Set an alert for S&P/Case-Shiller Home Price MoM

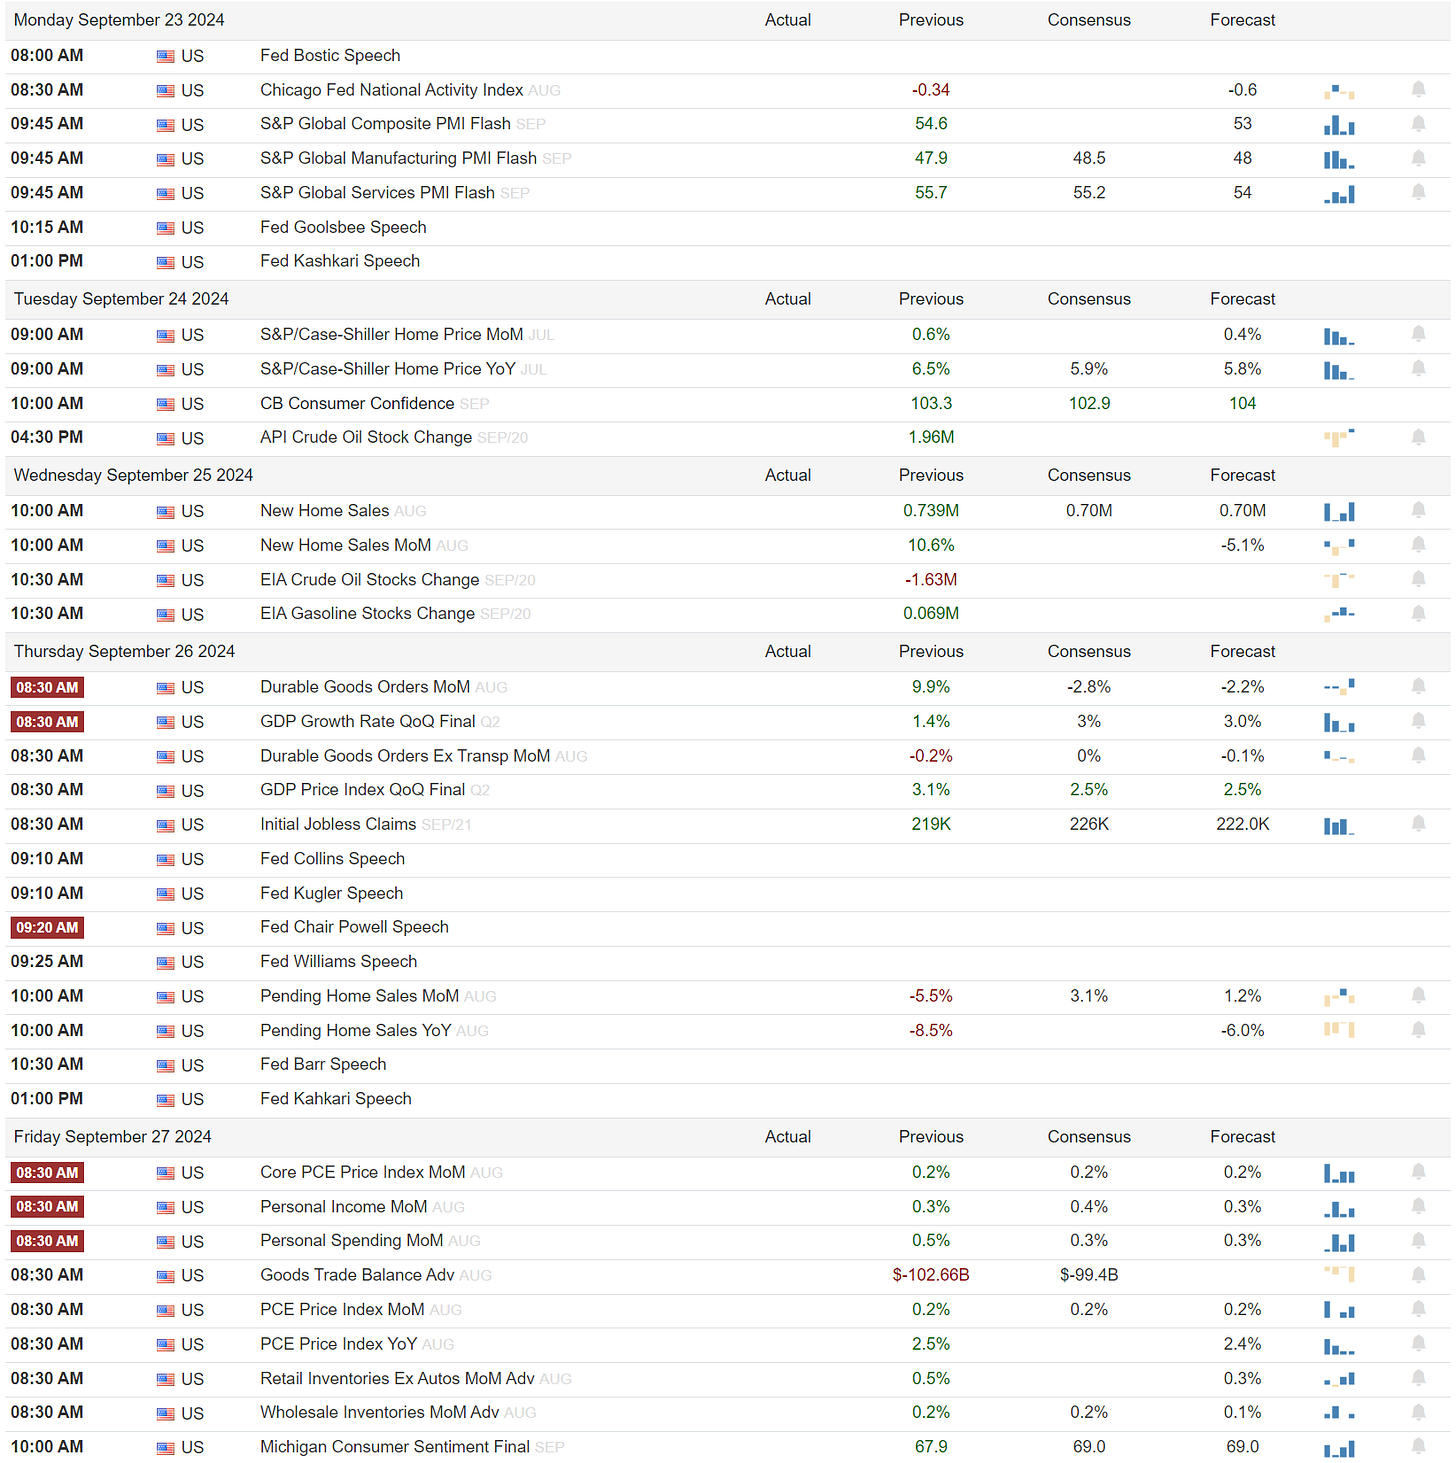(x=1418, y=334)
